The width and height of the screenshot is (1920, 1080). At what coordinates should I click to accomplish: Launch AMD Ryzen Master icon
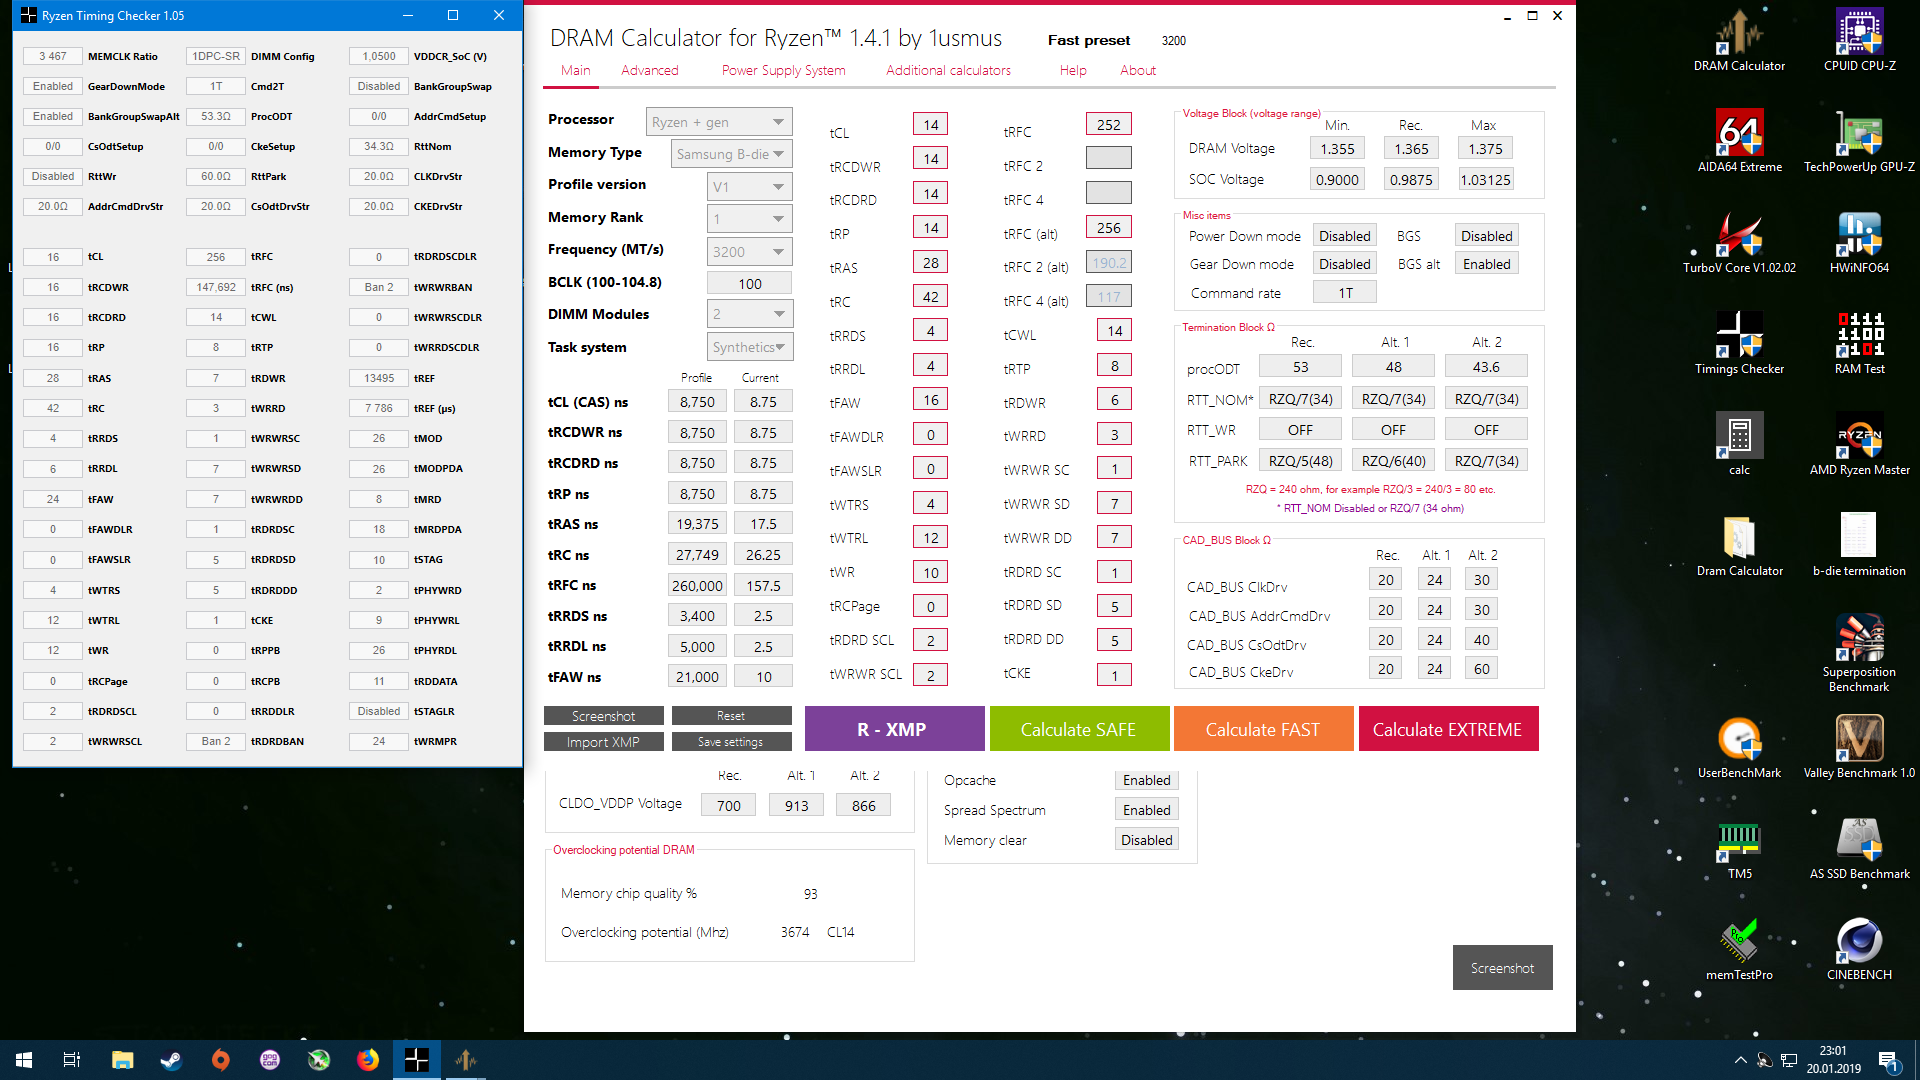(x=1859, y=444)
